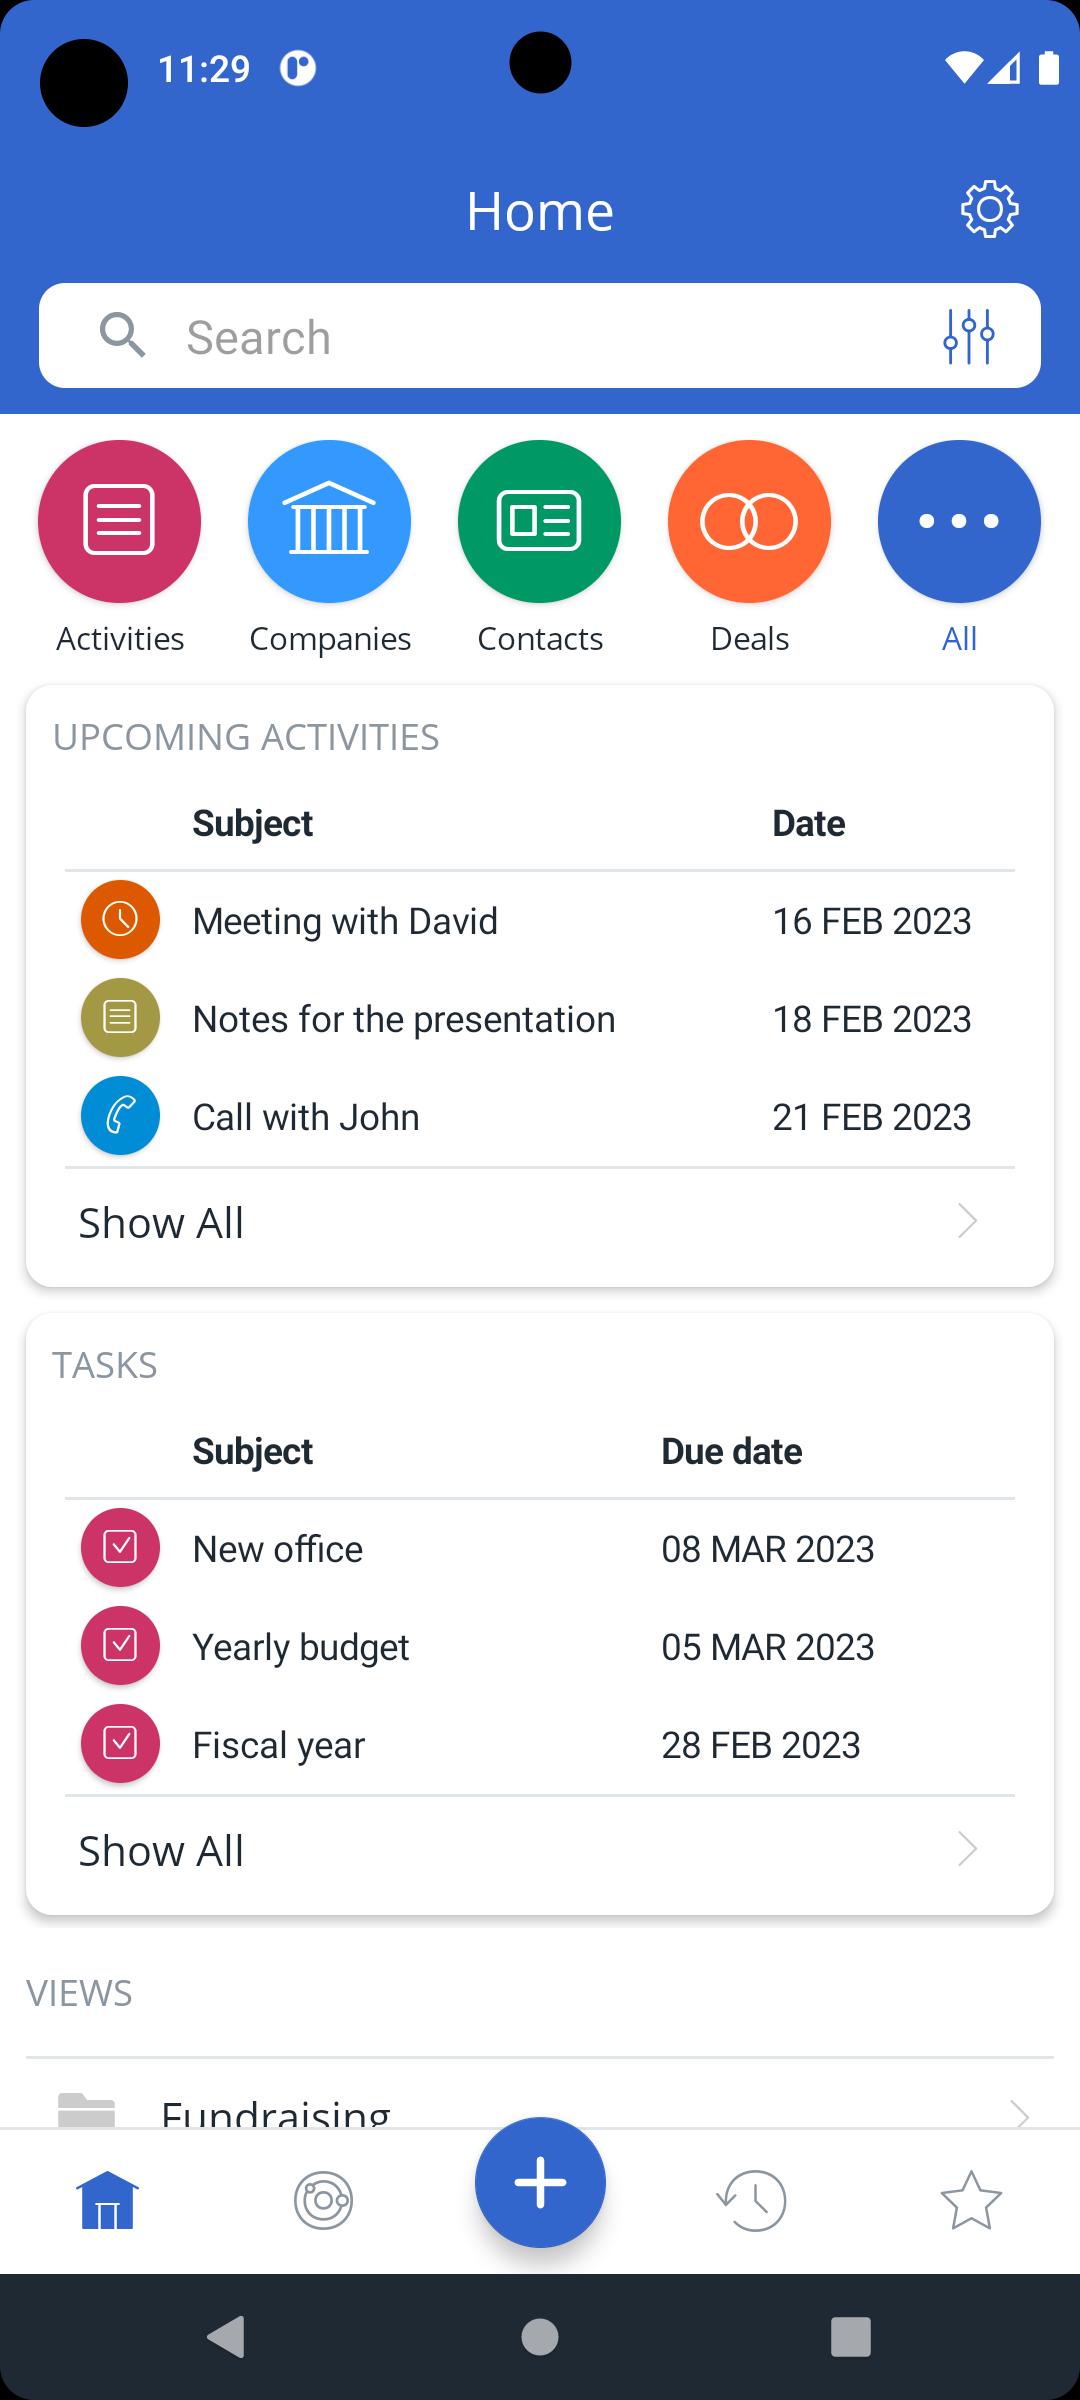Open the orange Deals icon
The height and width of the screenshot is (2400, 1080).
pyautogui.click(x=749, y=521)
